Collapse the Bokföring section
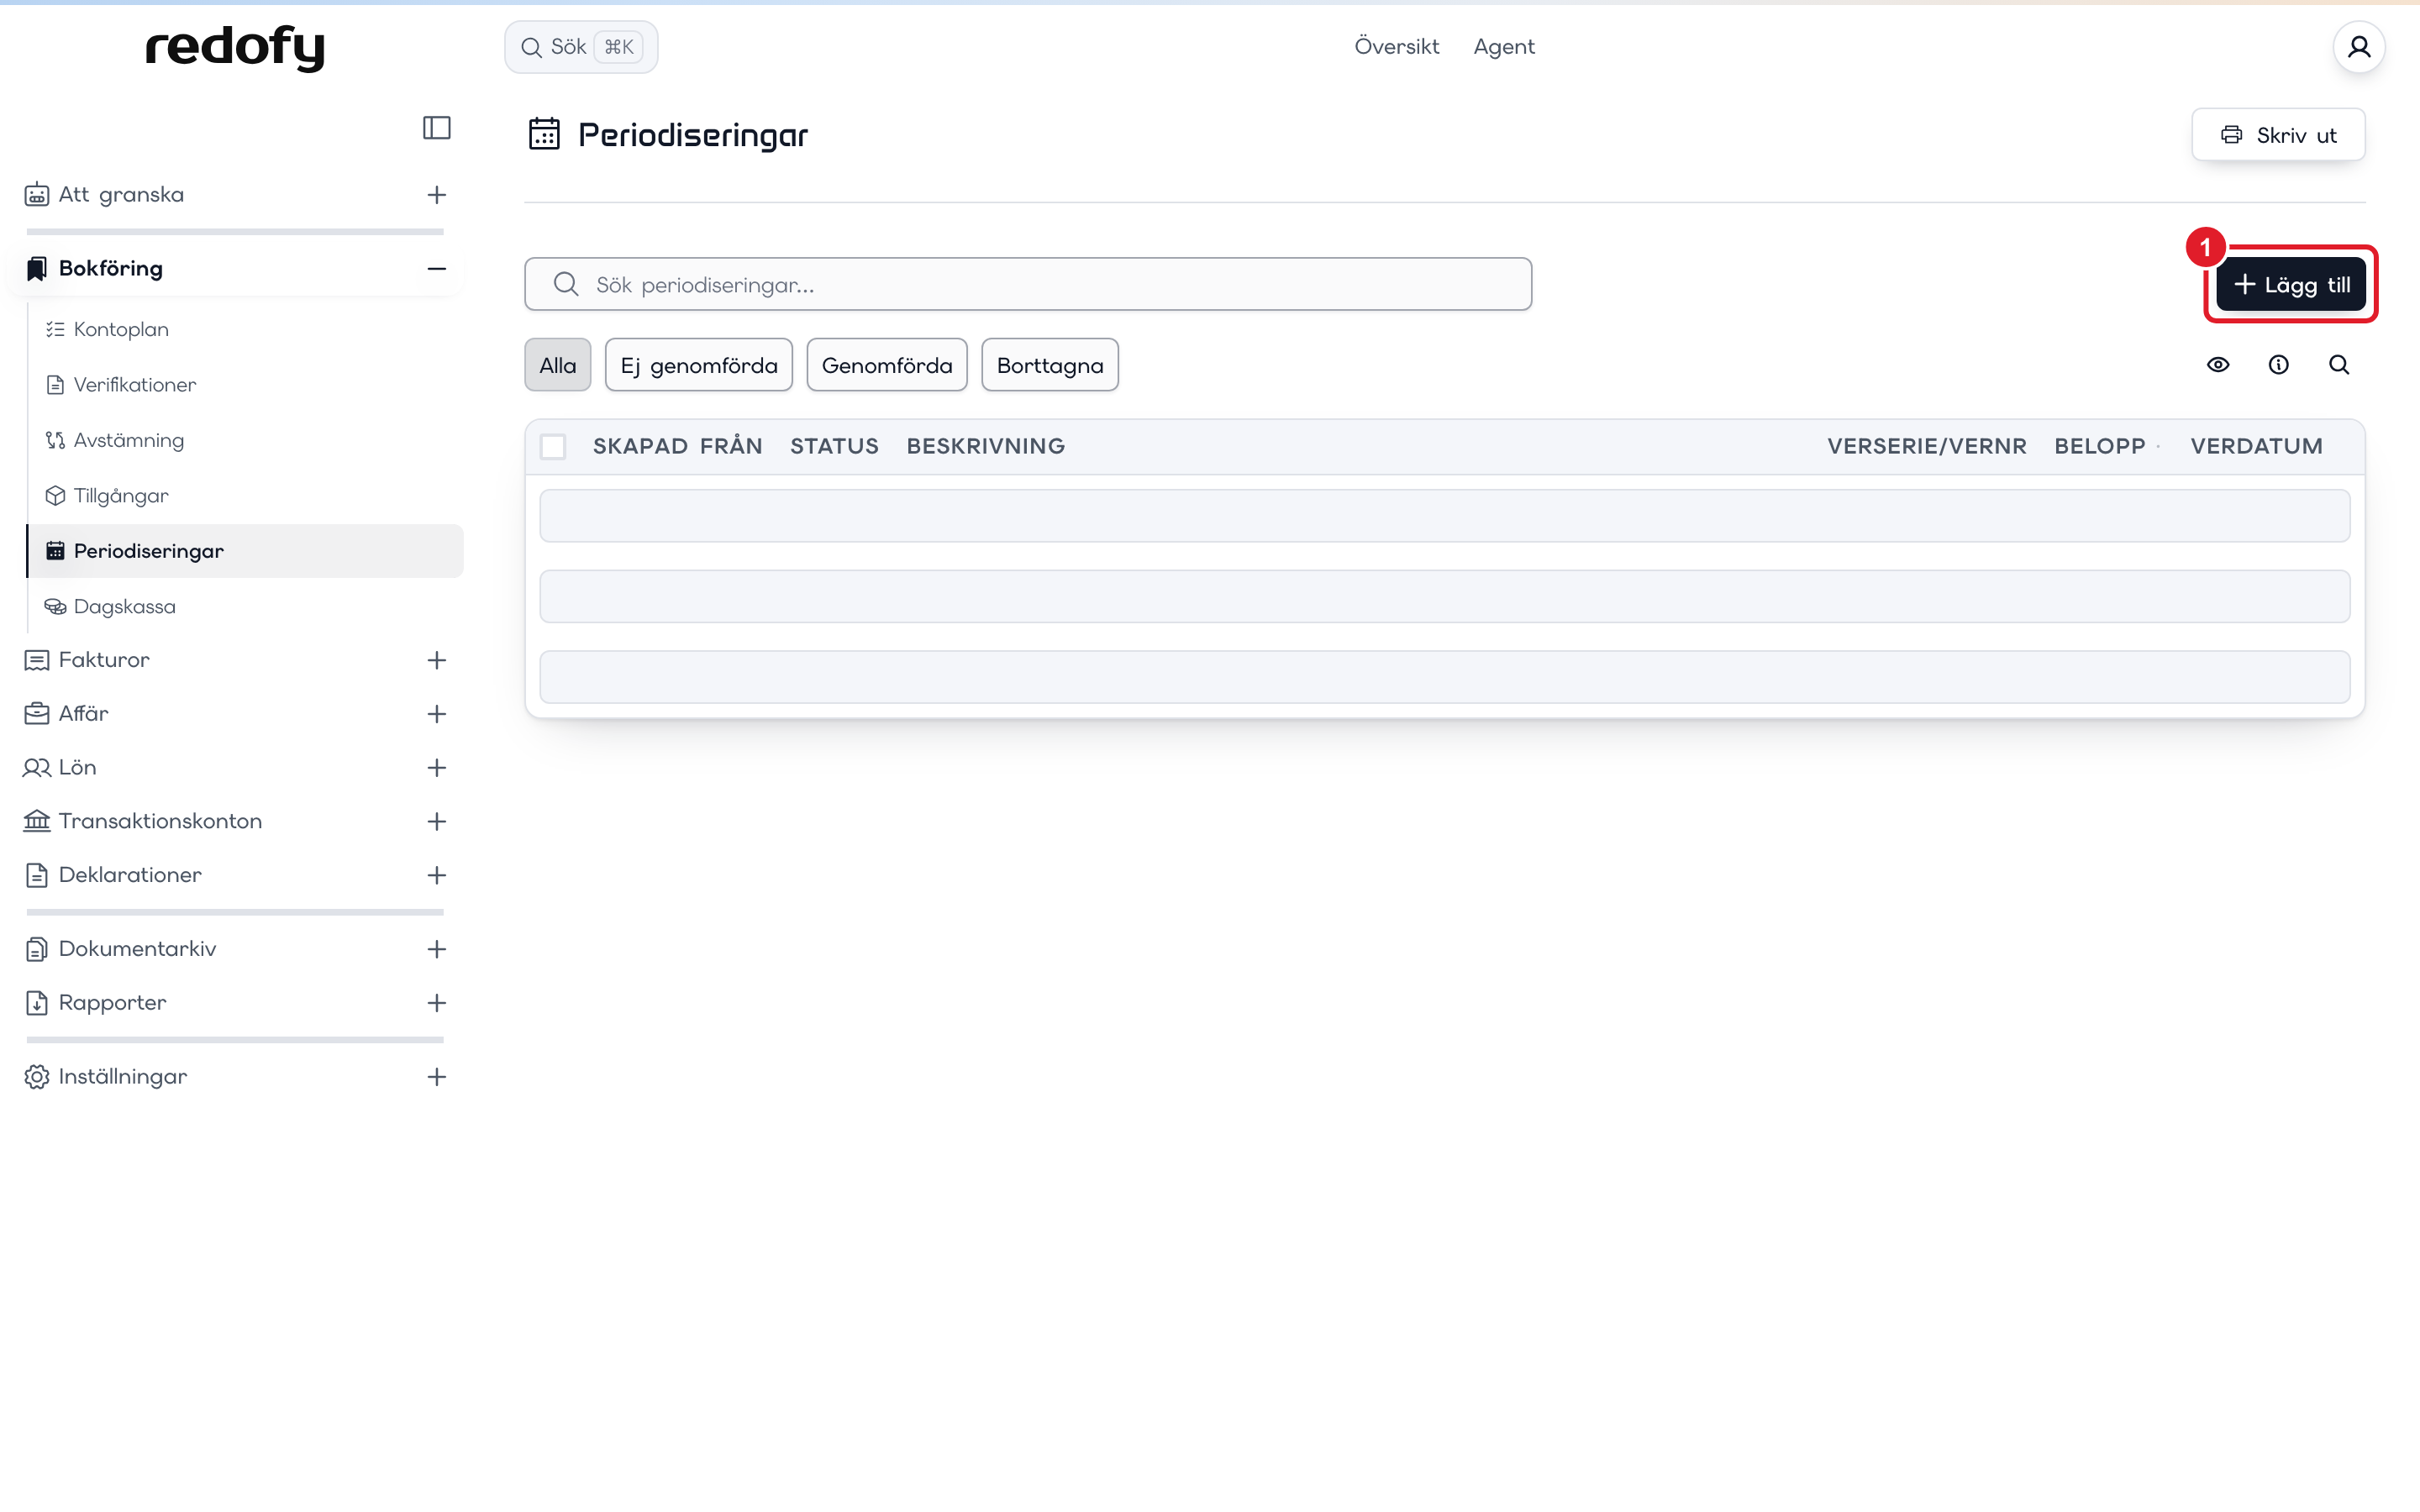This screenshot has height=1512, width=2420. pos(437,268)
